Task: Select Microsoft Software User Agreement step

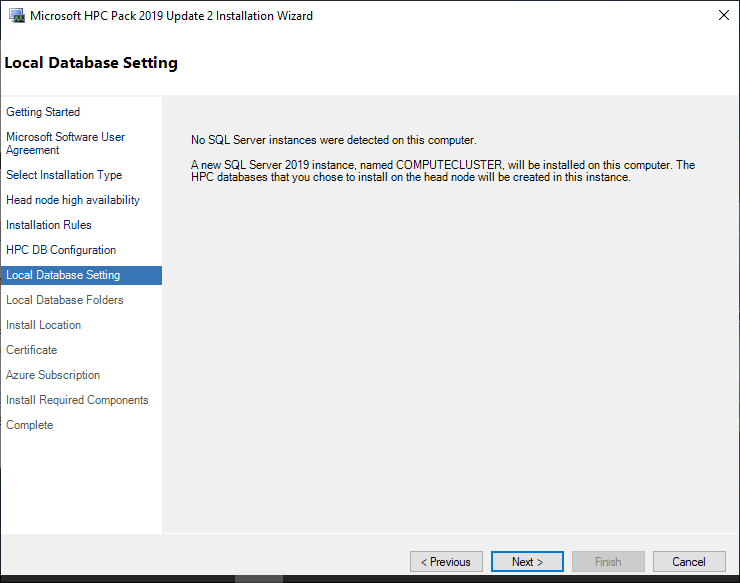Action: click(65, 143)
